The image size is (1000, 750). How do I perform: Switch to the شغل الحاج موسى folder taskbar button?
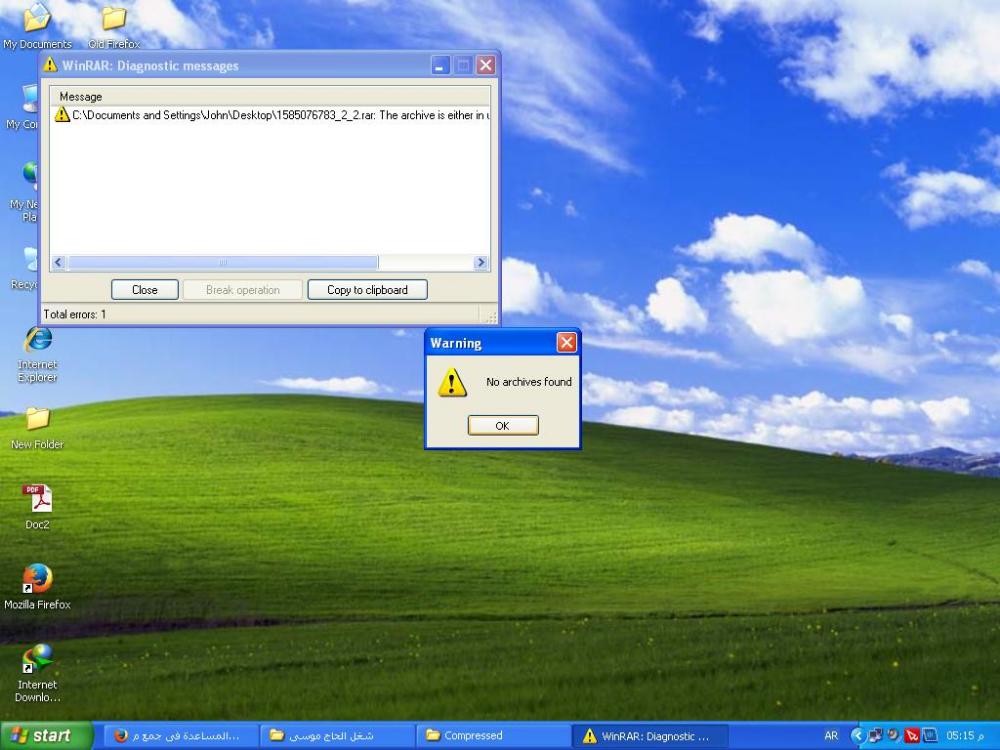tap(337, 735)
